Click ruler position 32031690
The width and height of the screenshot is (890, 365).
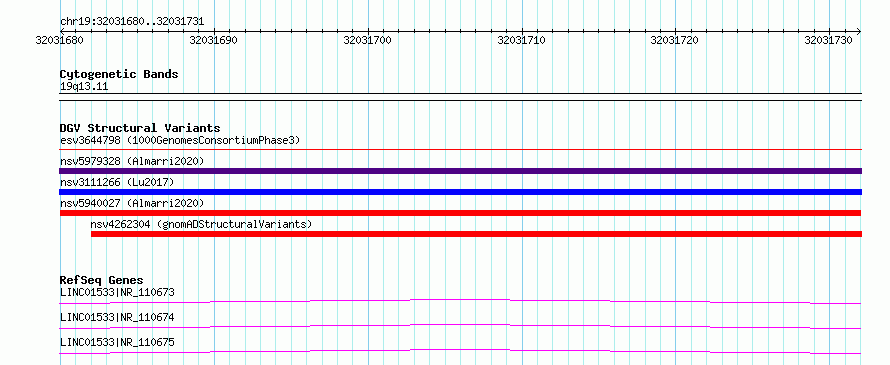coord(213,40)
